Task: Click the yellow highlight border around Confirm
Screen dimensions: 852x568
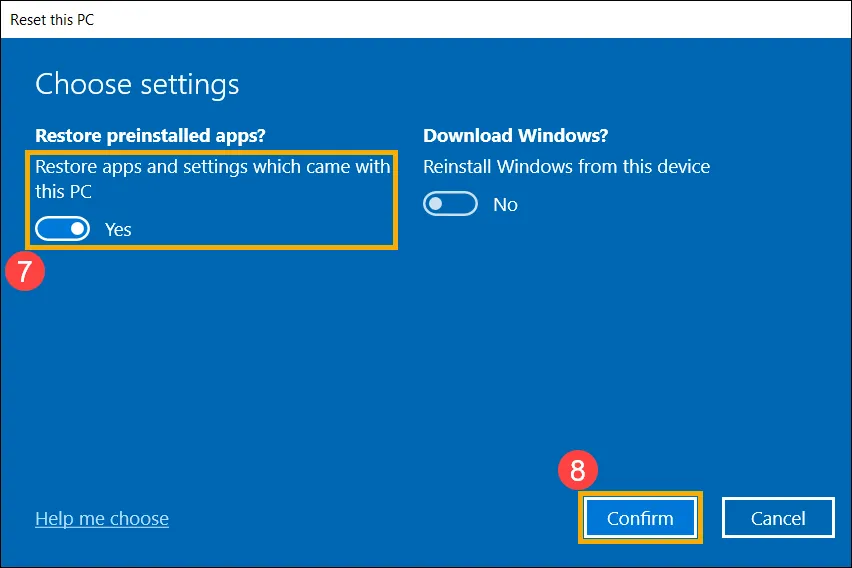Action: [640, 493]
